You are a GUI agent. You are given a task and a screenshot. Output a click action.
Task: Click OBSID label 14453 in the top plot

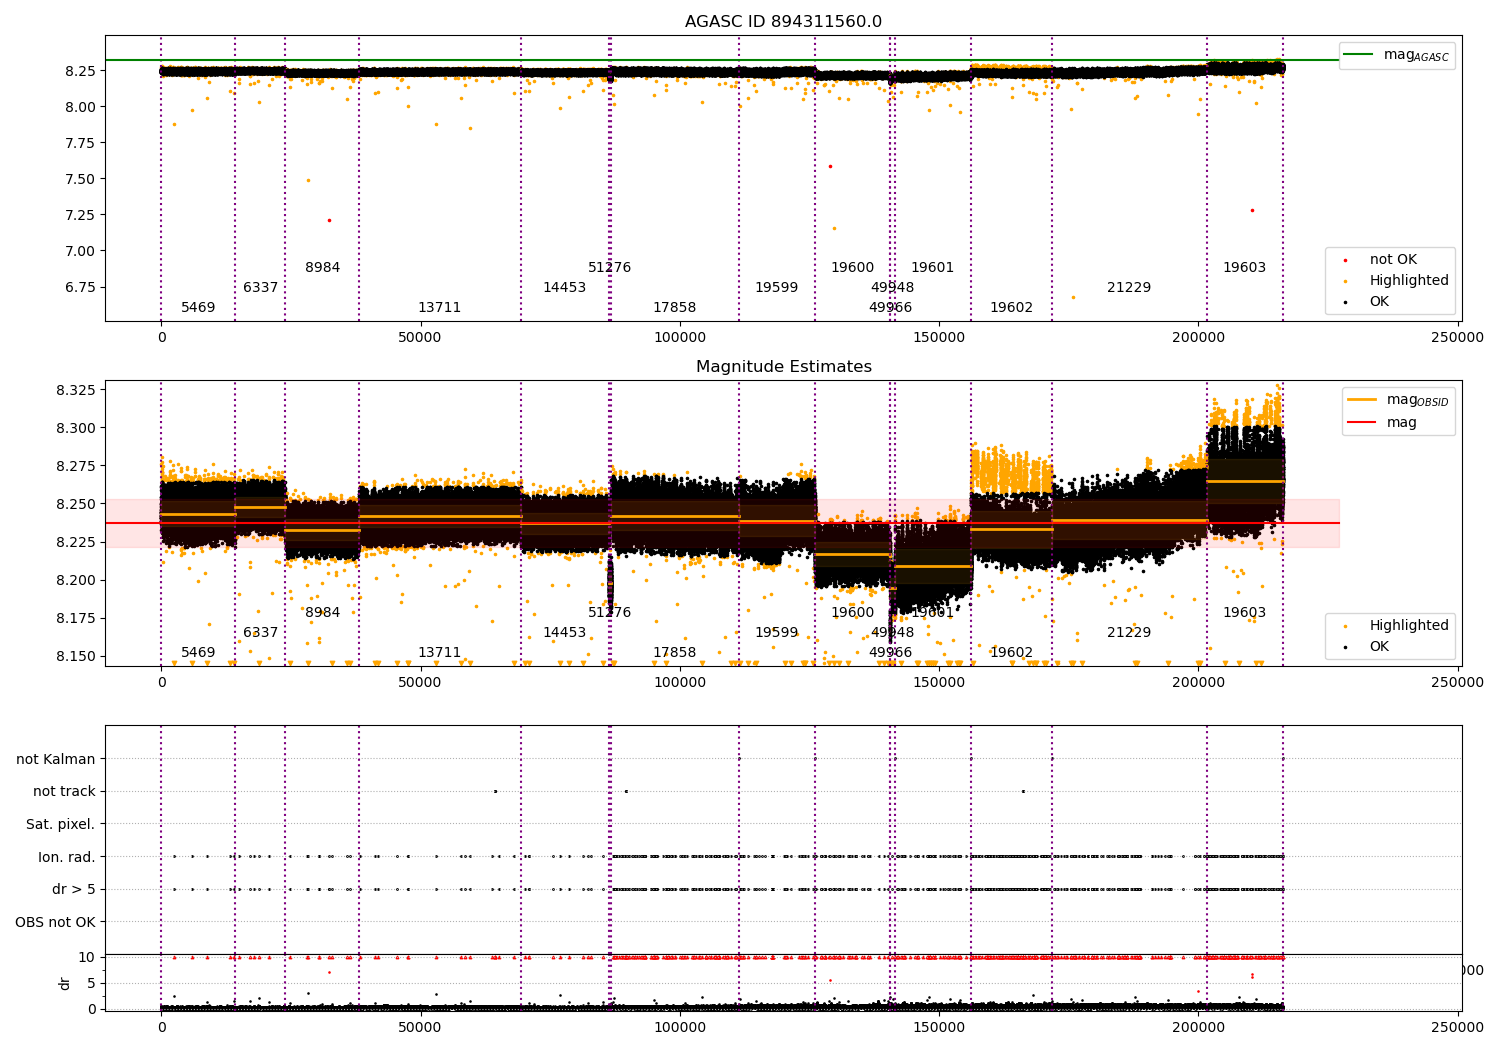(x=565, y=287)
